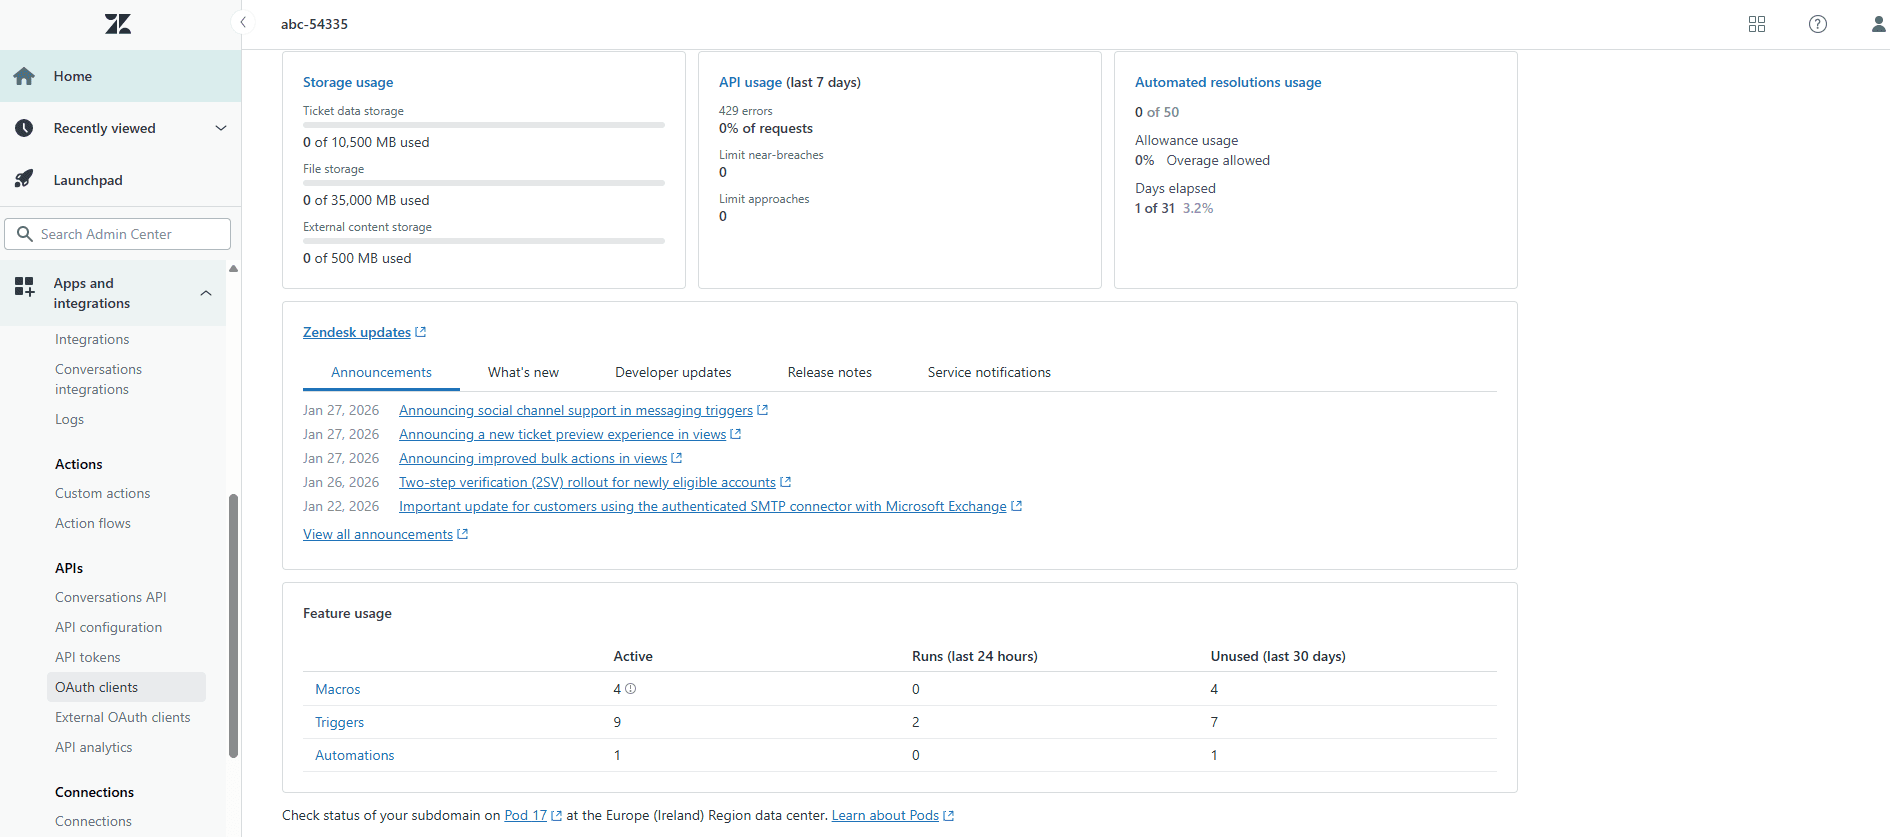Open the API usage link

[750, 82]
